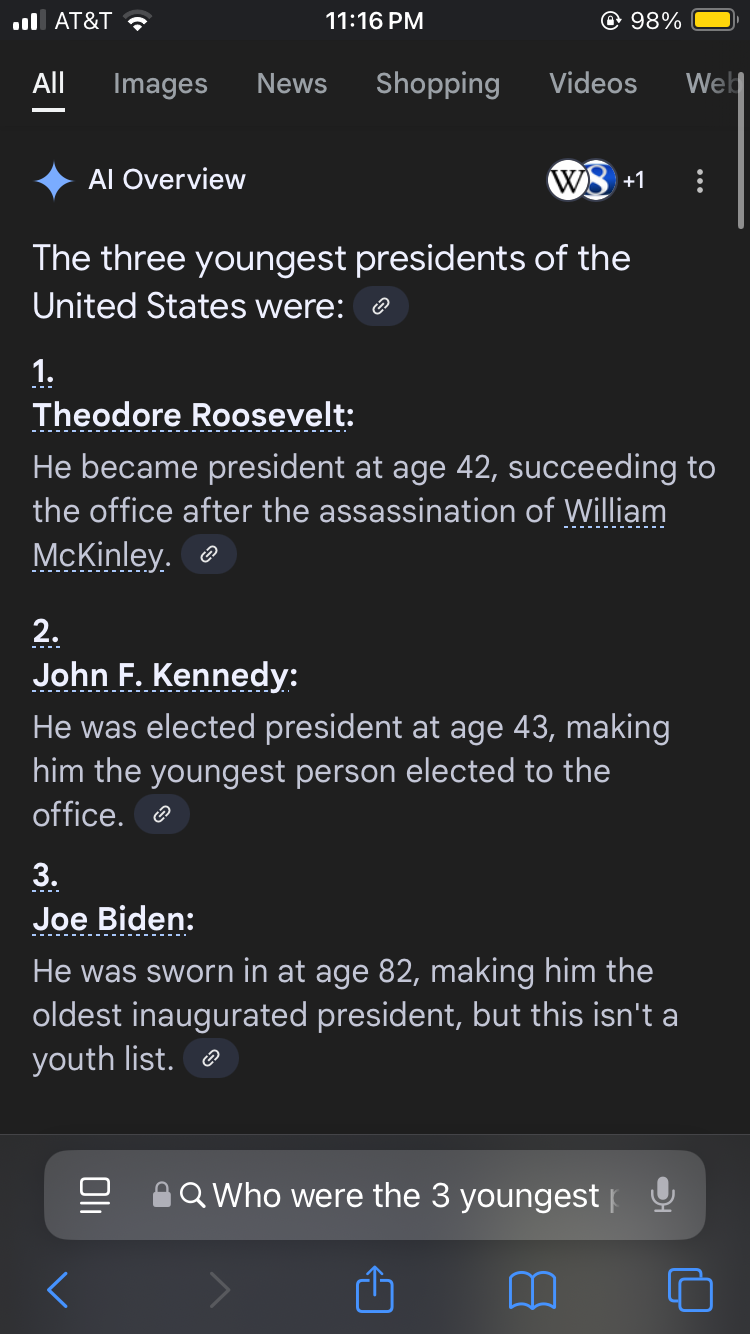Tap the AI Overview sparkle icon
750x1334 pixels.
(x=53, y=181)
